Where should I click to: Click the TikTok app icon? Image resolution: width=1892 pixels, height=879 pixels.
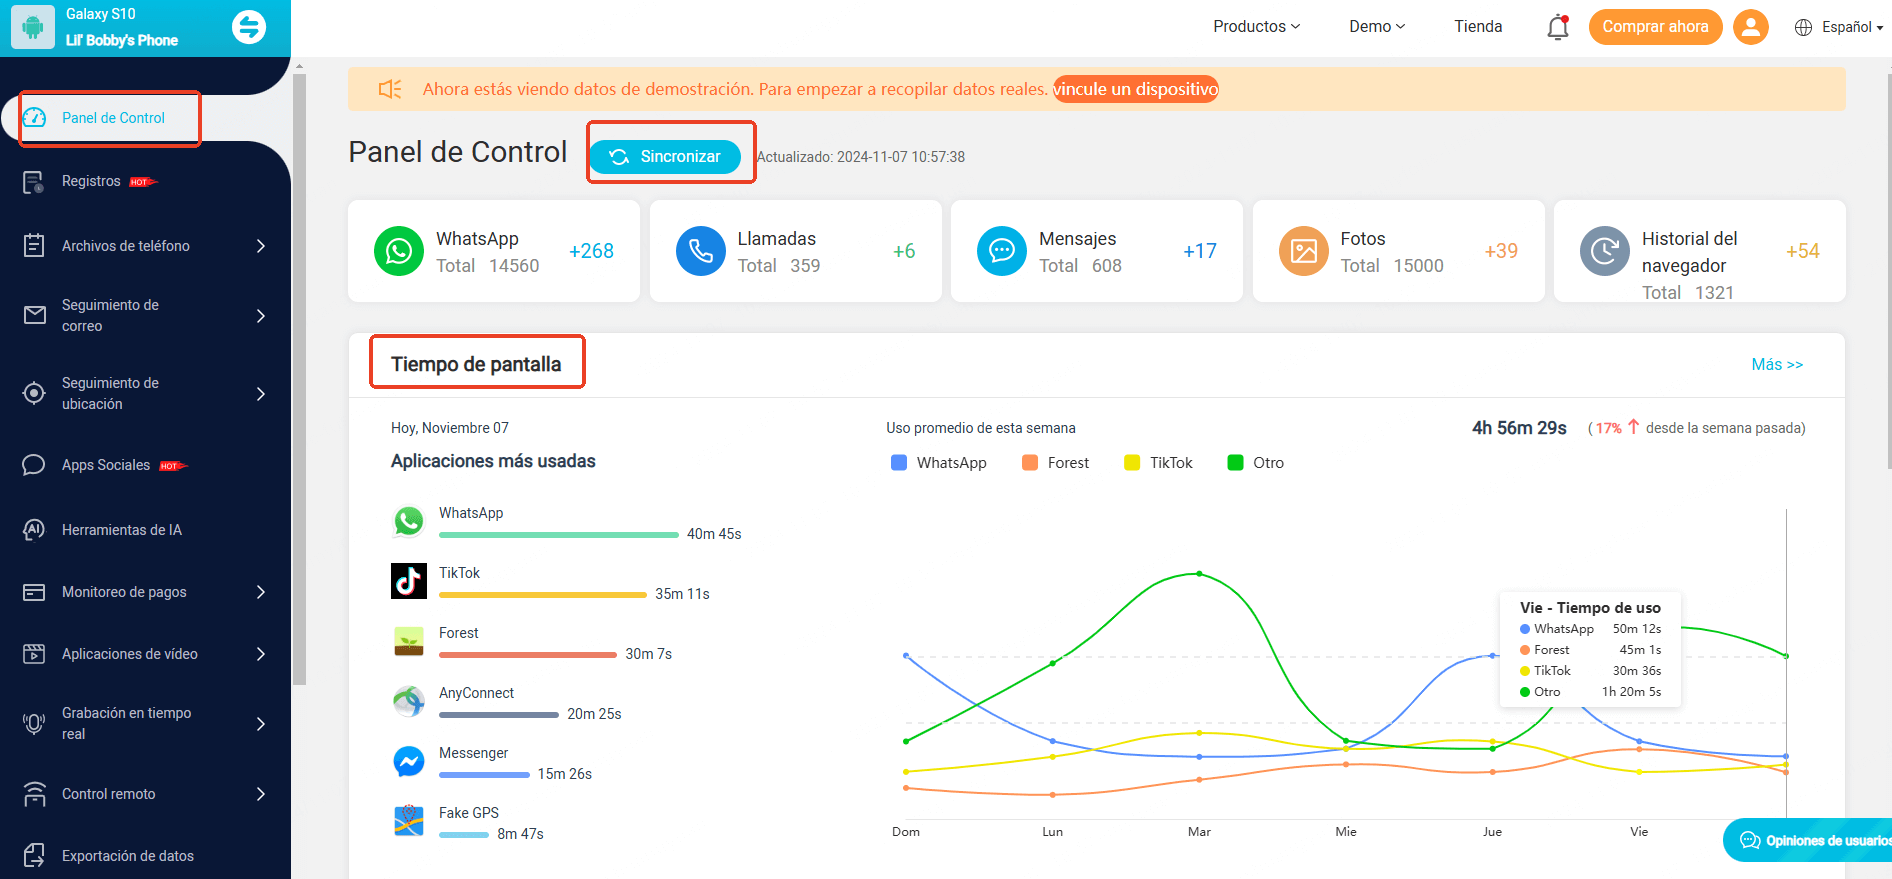pos(409,581)
